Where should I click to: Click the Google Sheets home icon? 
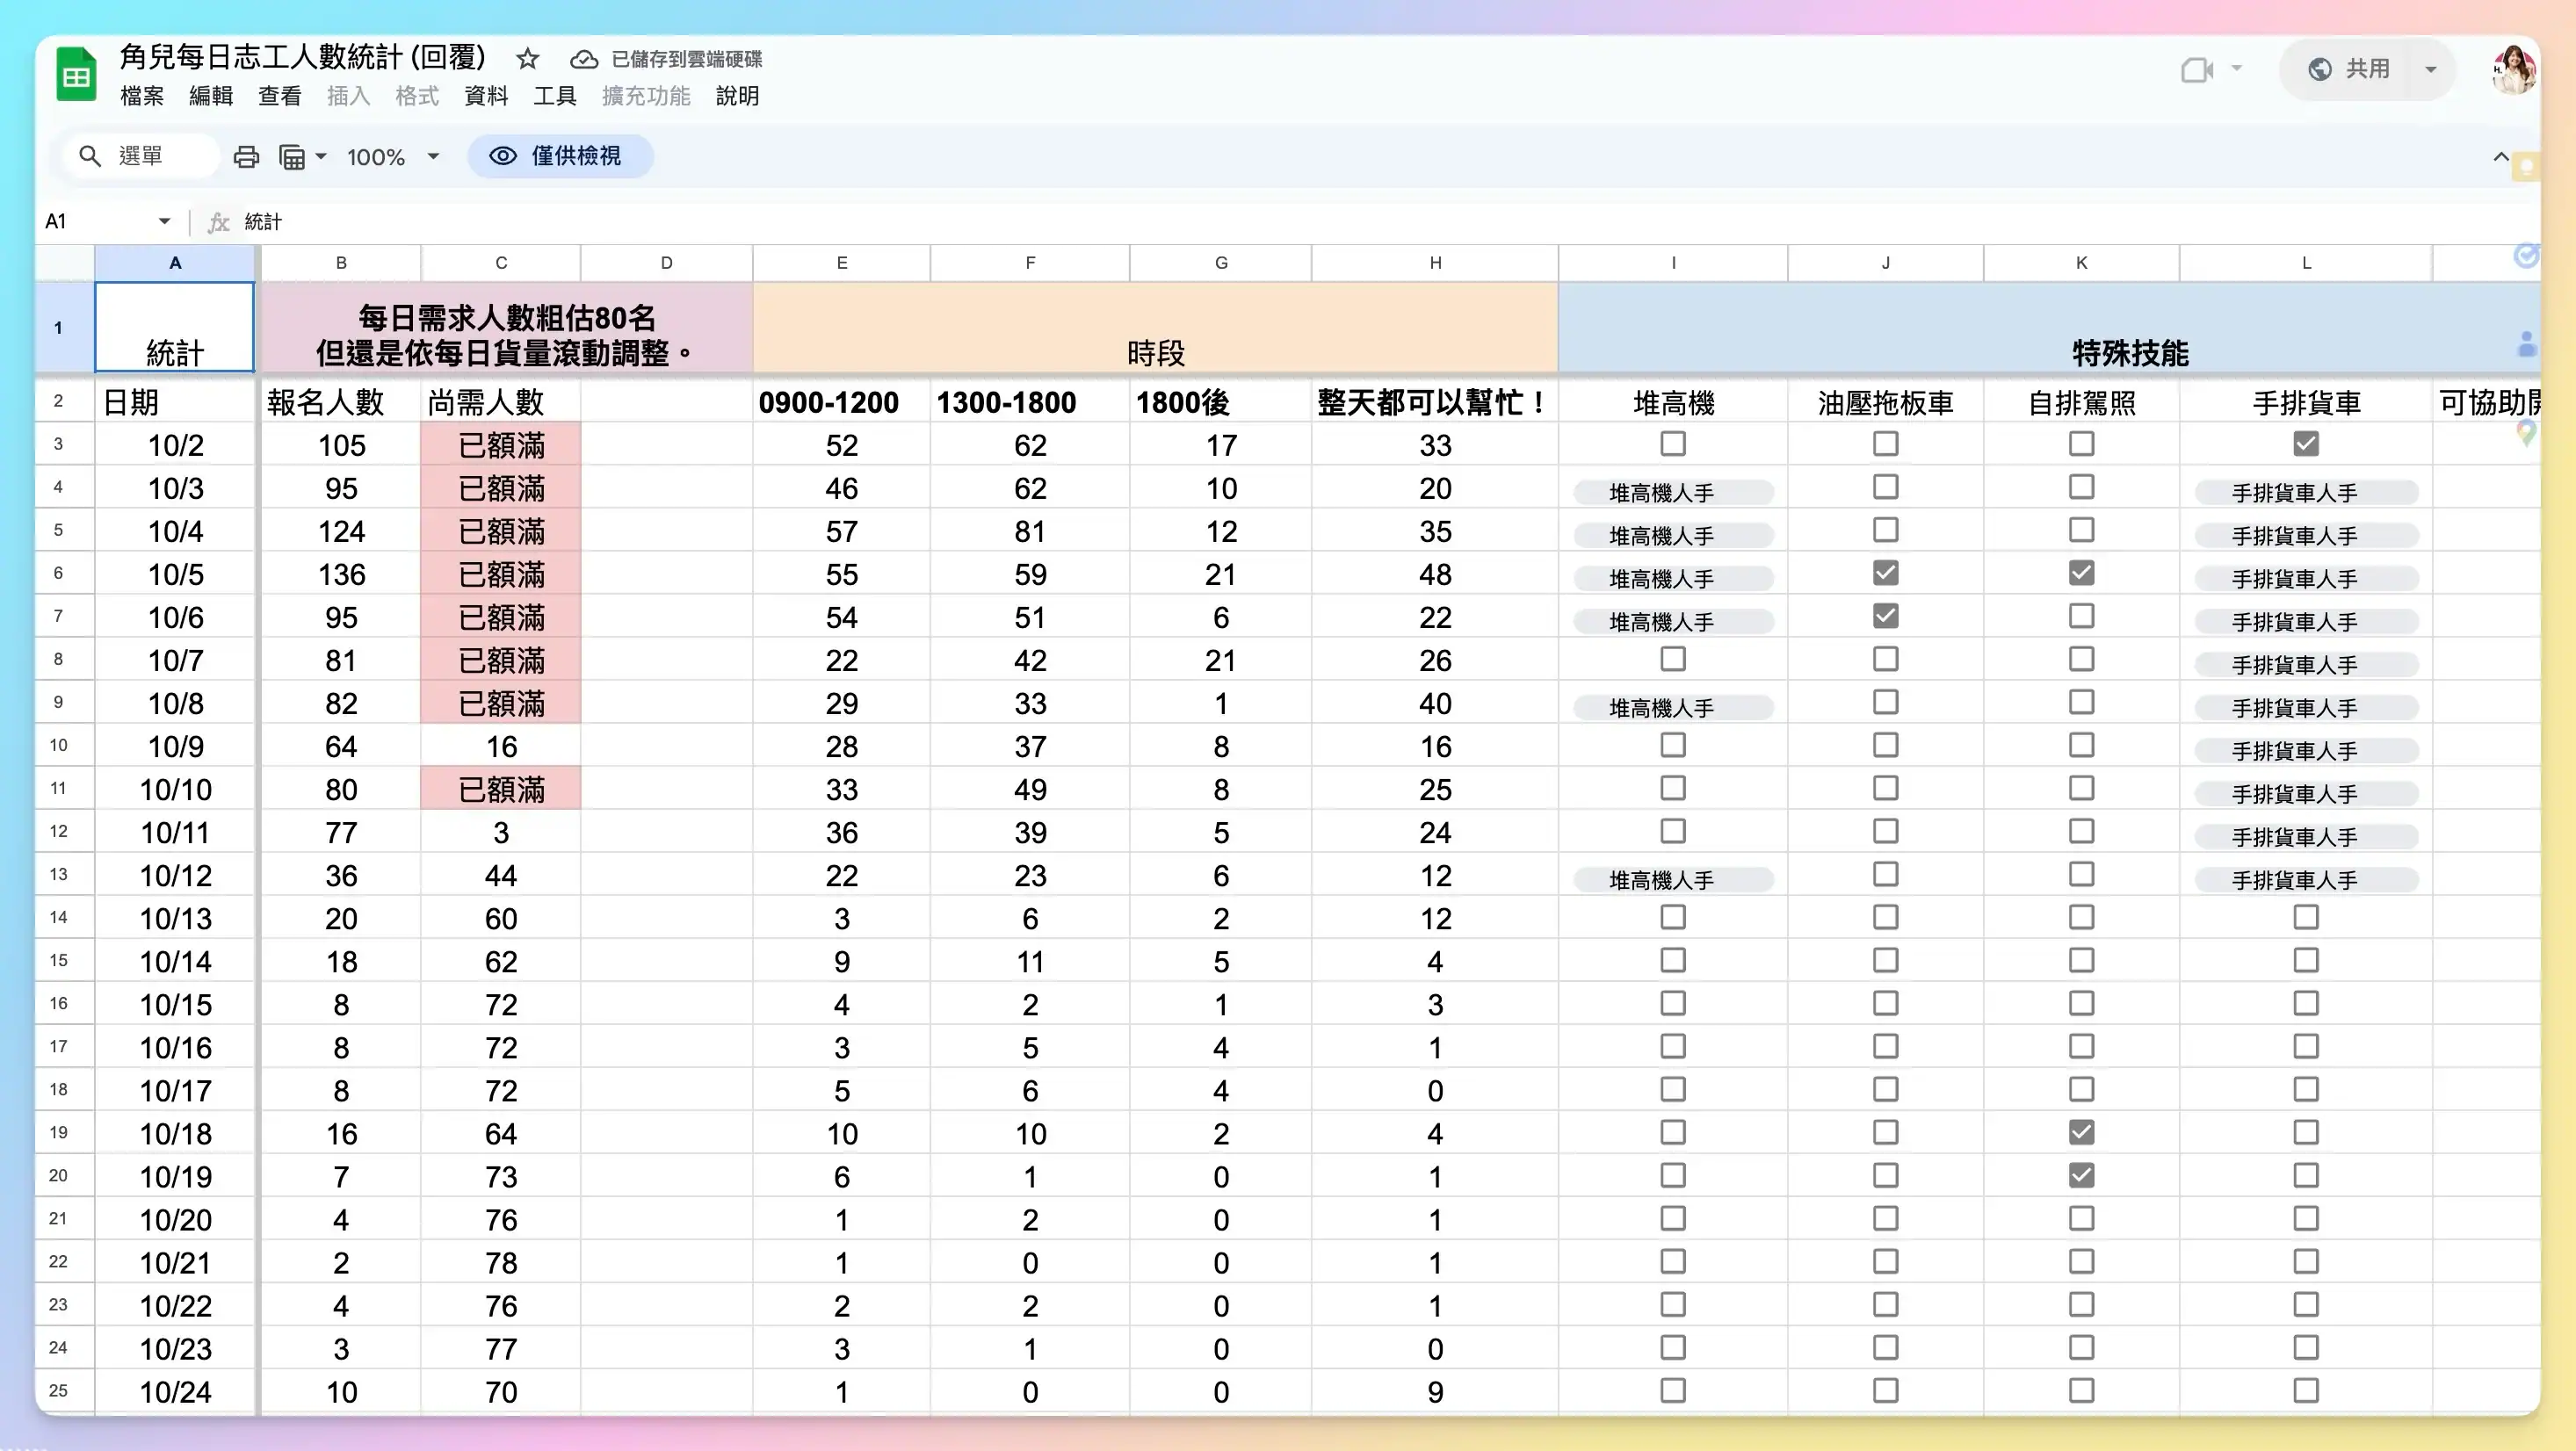76,75
